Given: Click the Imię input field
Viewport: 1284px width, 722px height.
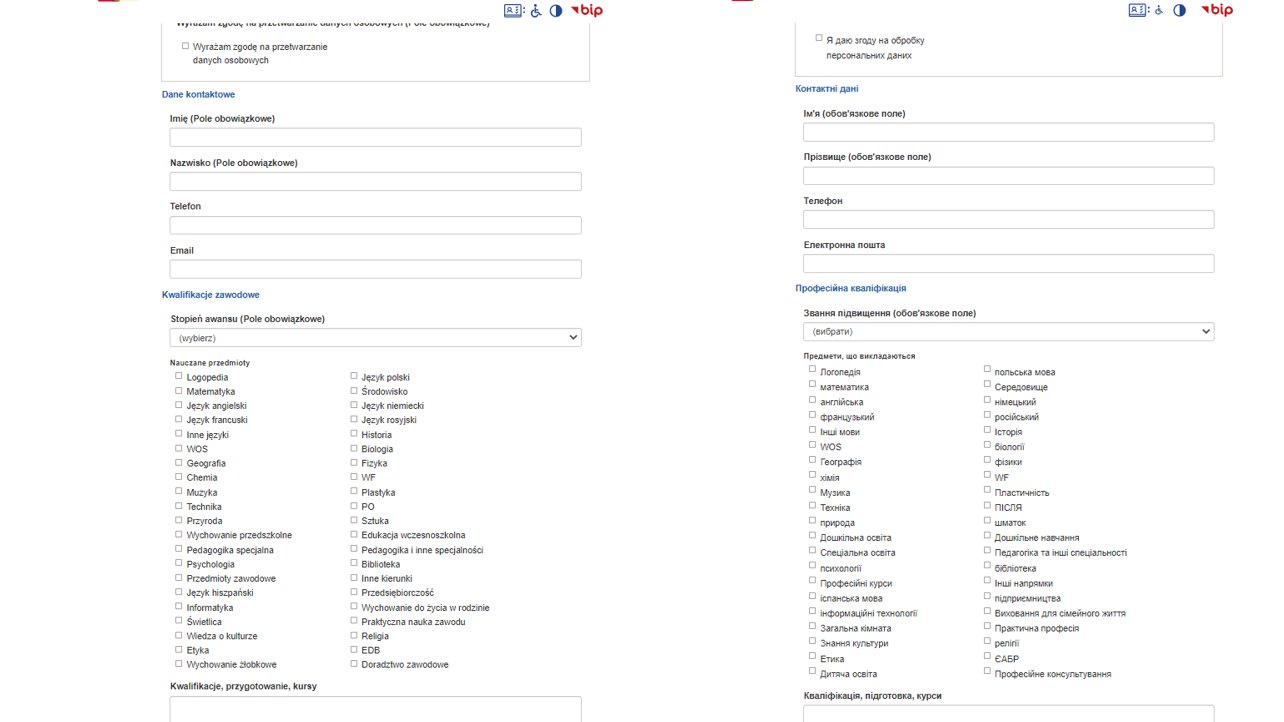Looking at the screenshot, I should coord(375,137).
